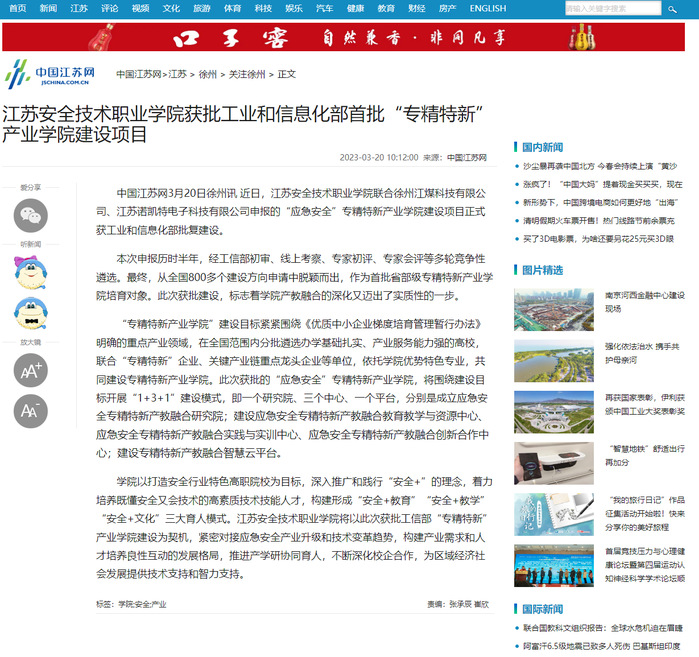Go to the 视频 navigation section

(x=140, y=8)
